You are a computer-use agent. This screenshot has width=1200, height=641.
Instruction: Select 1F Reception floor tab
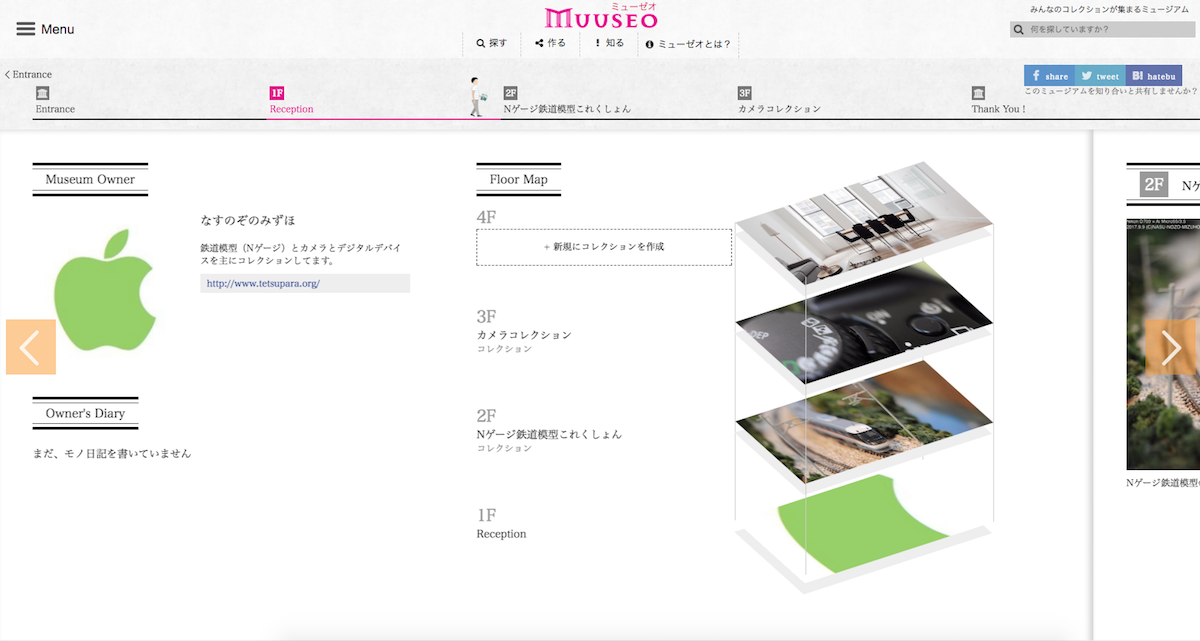point(291,109)
